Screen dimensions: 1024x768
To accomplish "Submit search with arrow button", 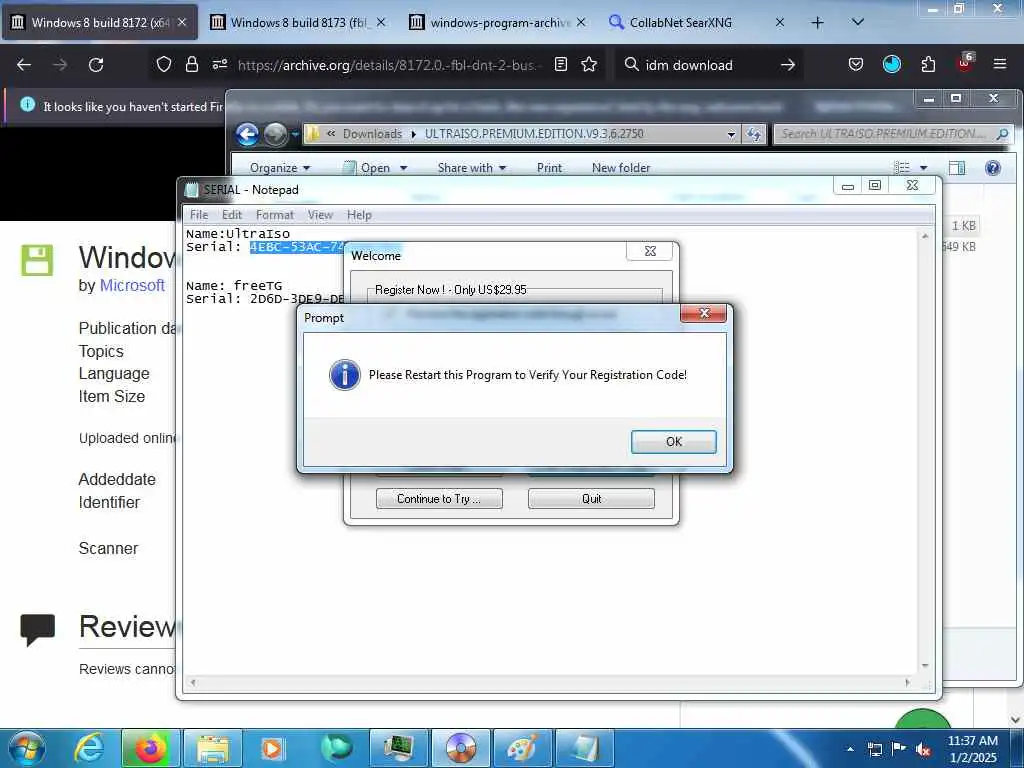I will point(788,65).
